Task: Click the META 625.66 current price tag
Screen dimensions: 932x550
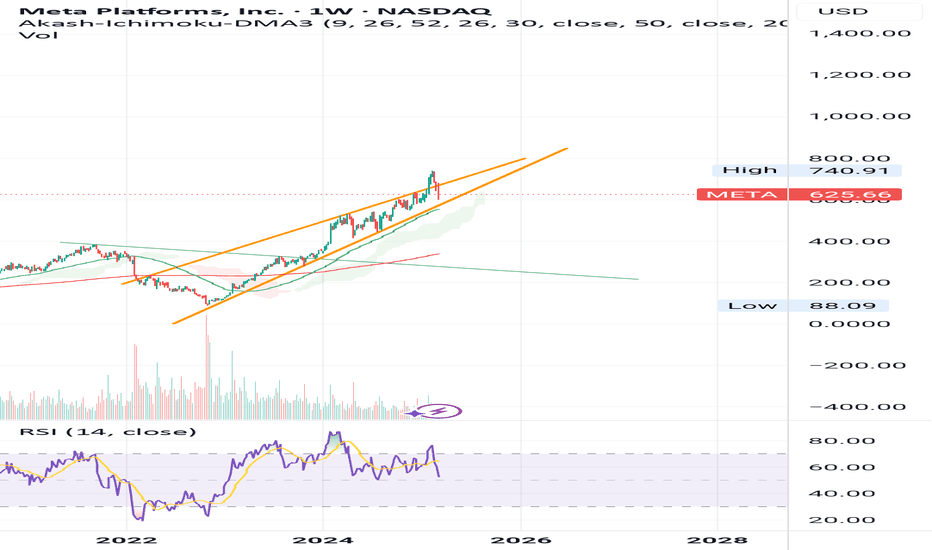Action: pos(799,194)
